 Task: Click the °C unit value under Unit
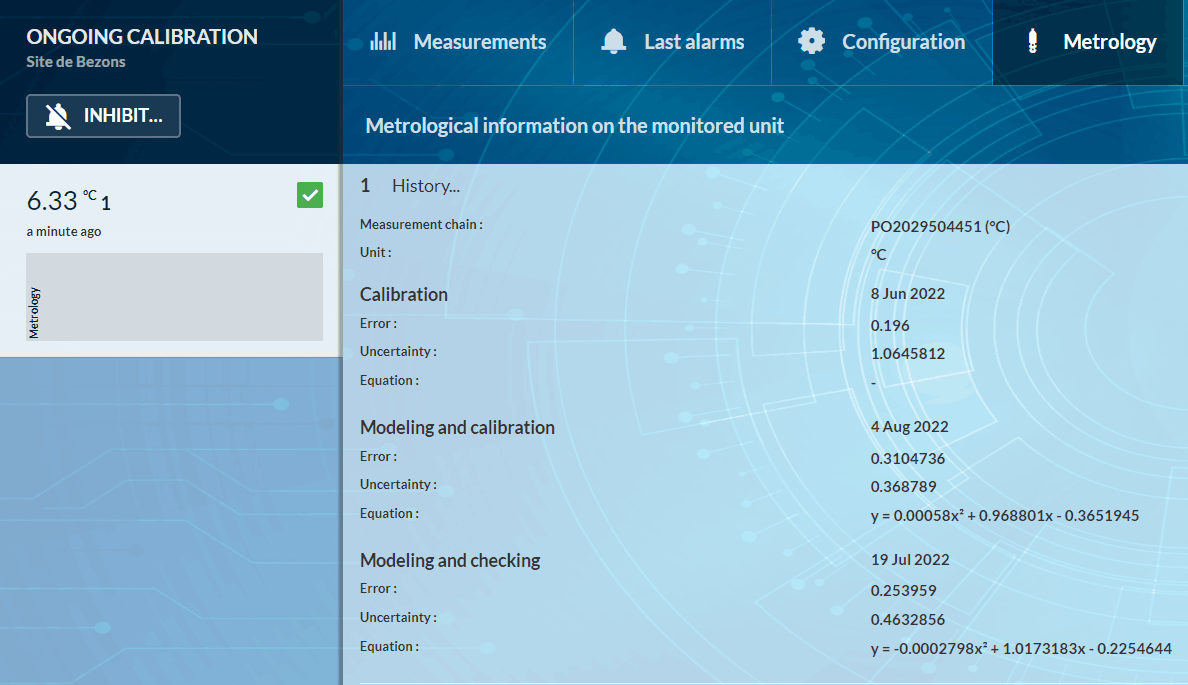[x=878, y=255]
